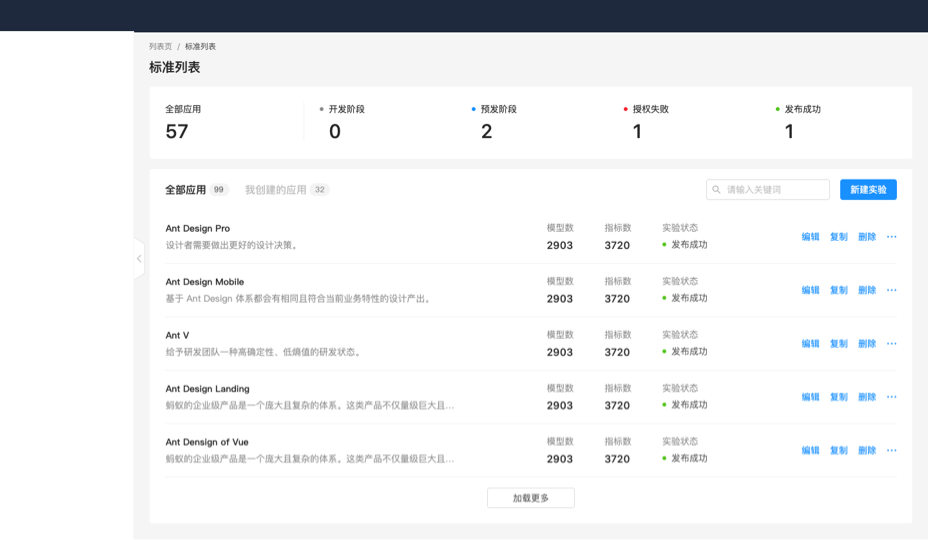Image resolution: width=928 pixels, height=540 pixels.
Task: Copy the Ant Design Pro entry
Action: coord(839,237)
